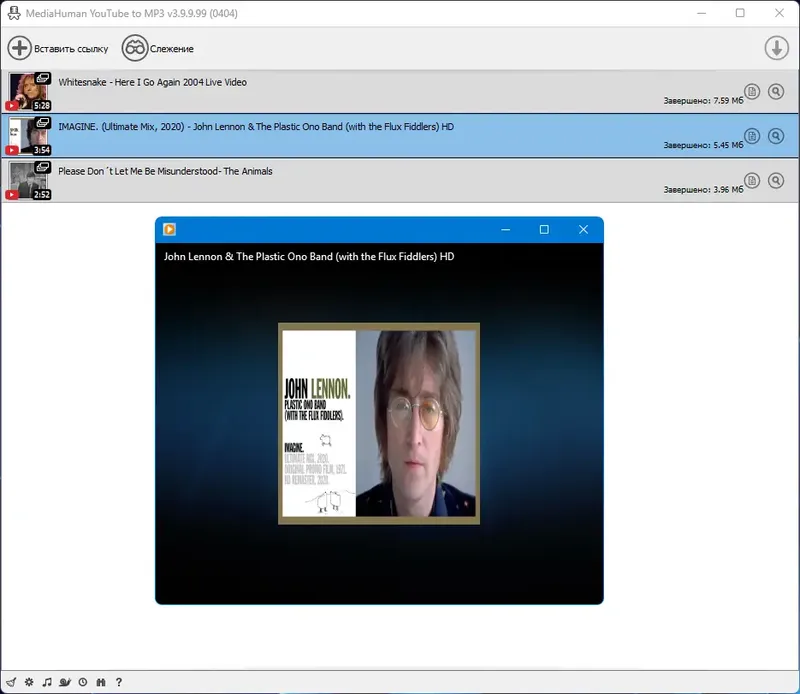800x694 pixels.
Task: Click the broom clear-list icon in status bar
Action: [11, 682]
